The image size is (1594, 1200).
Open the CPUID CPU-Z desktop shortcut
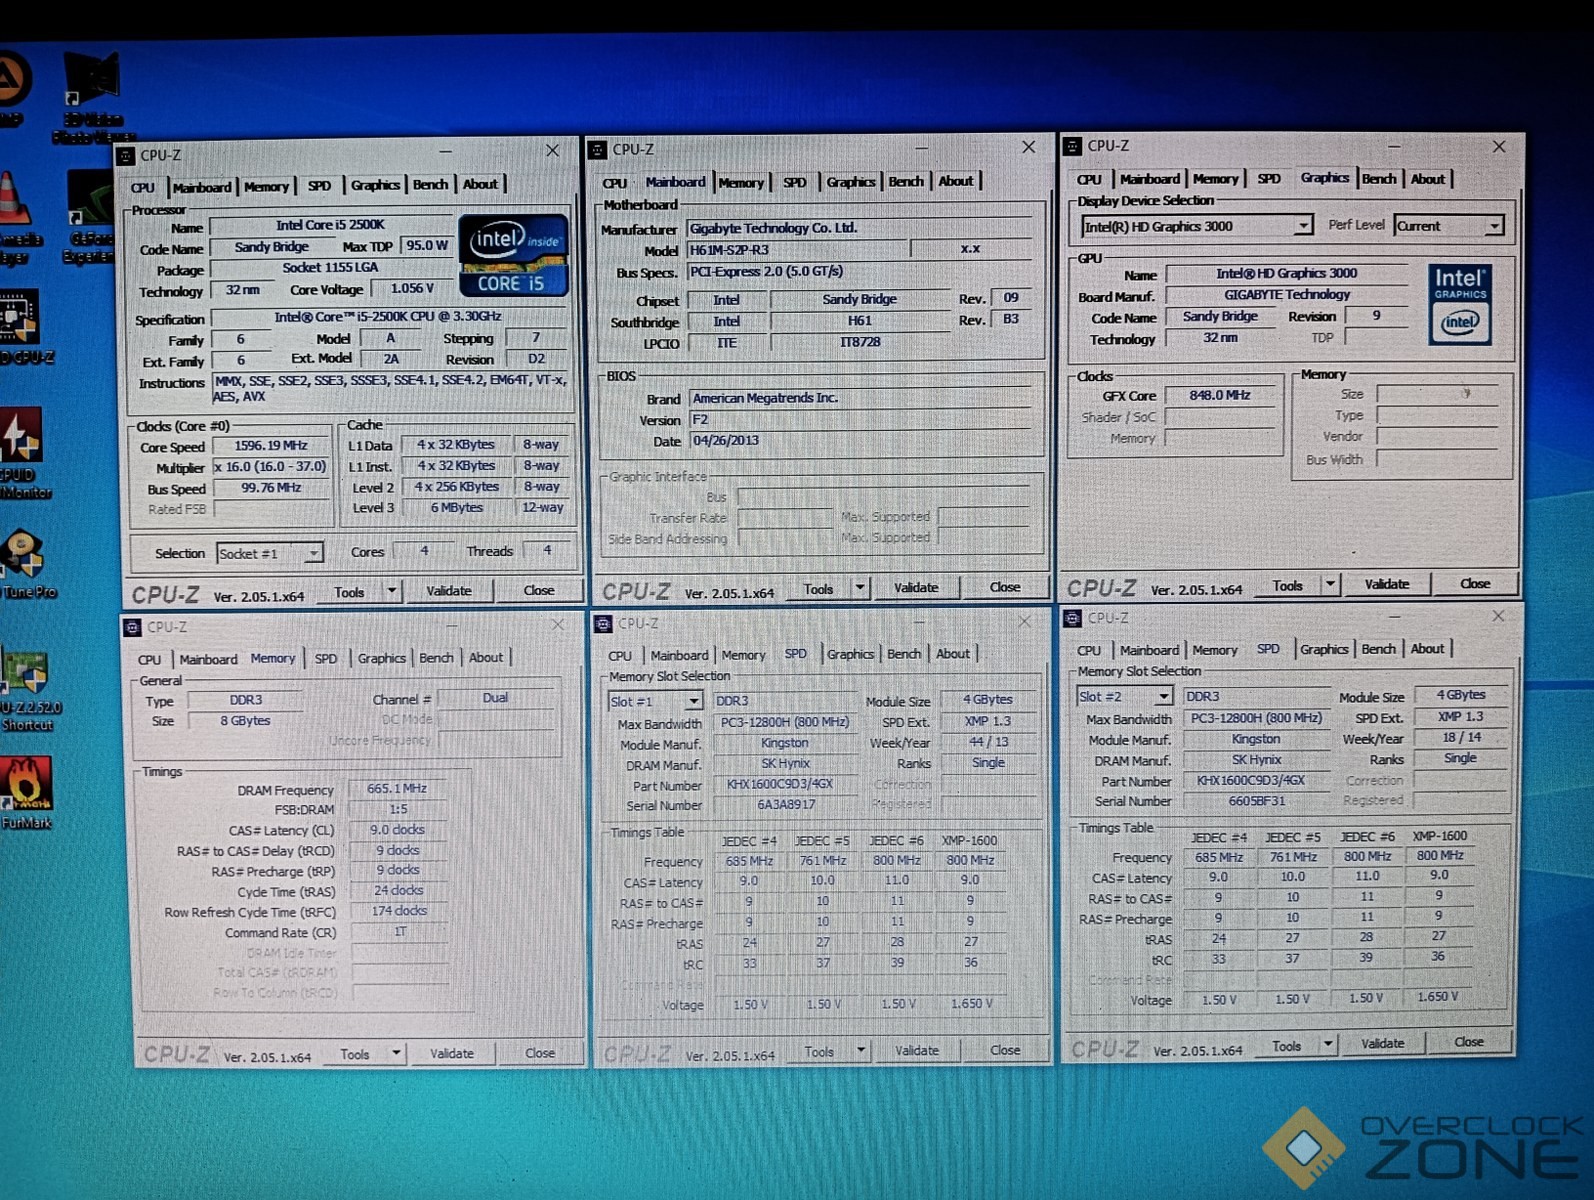[x=22, y=325]
